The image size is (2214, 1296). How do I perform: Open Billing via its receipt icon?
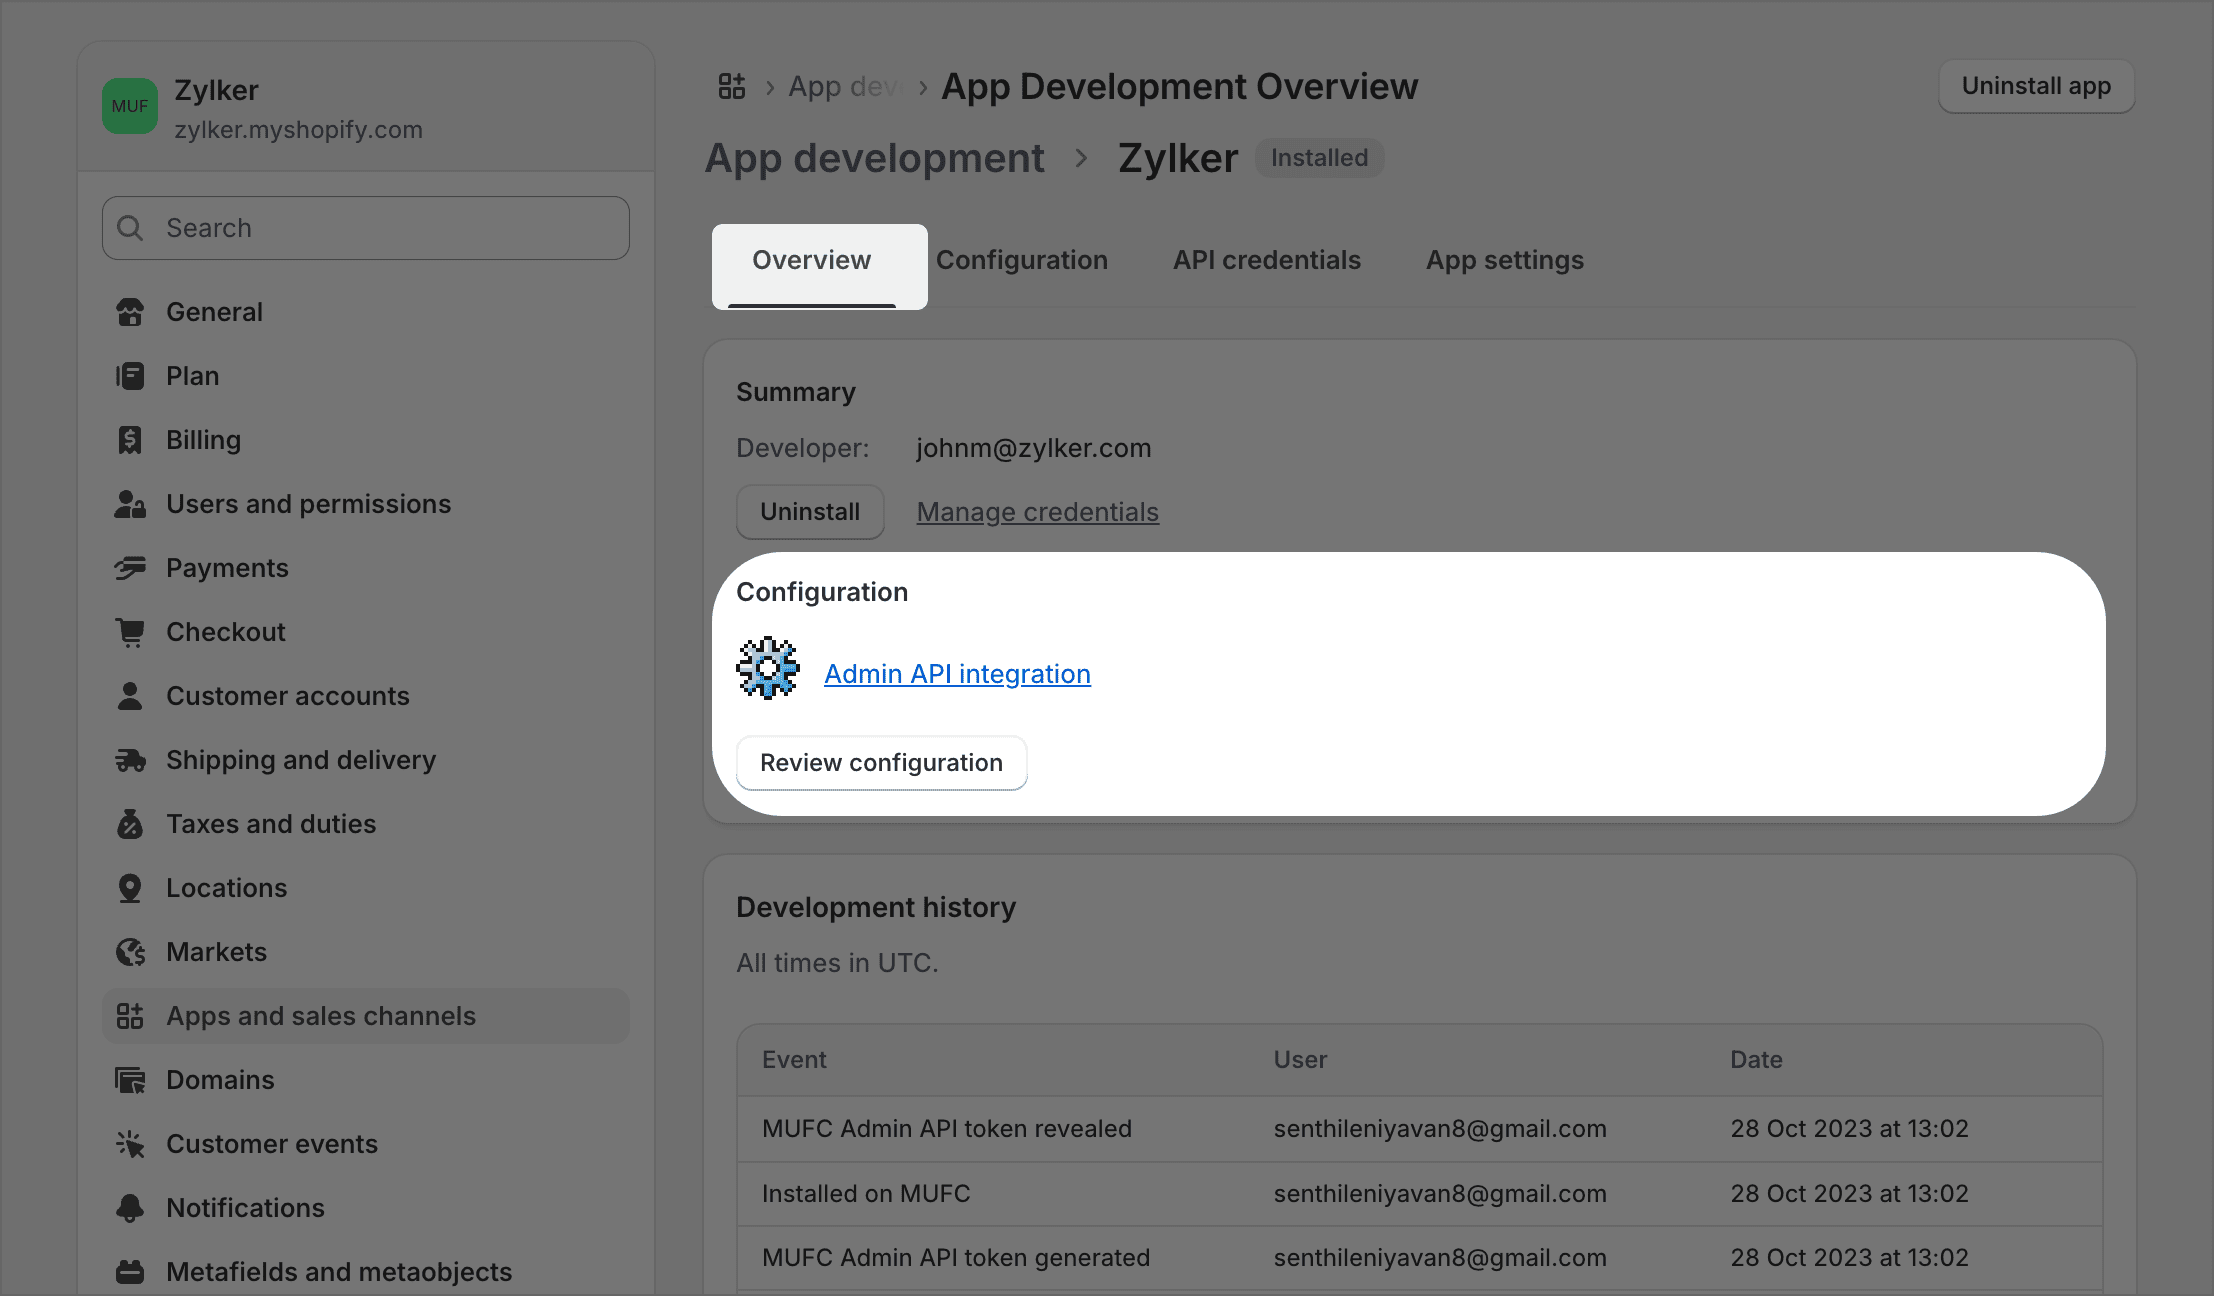click(130, 440)
